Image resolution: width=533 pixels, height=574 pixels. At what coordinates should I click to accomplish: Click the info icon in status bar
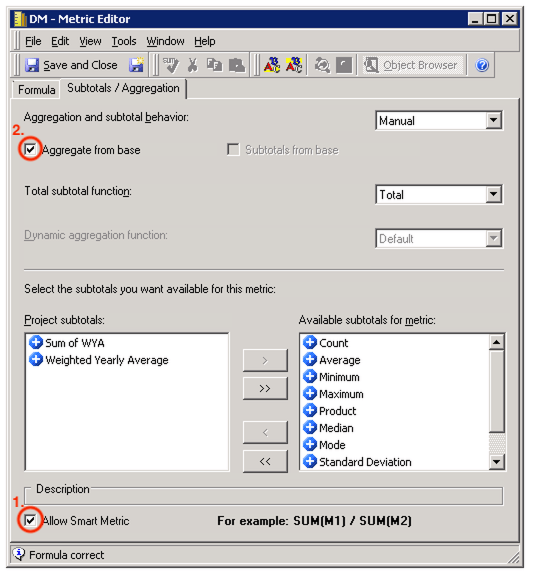point(19,554)
